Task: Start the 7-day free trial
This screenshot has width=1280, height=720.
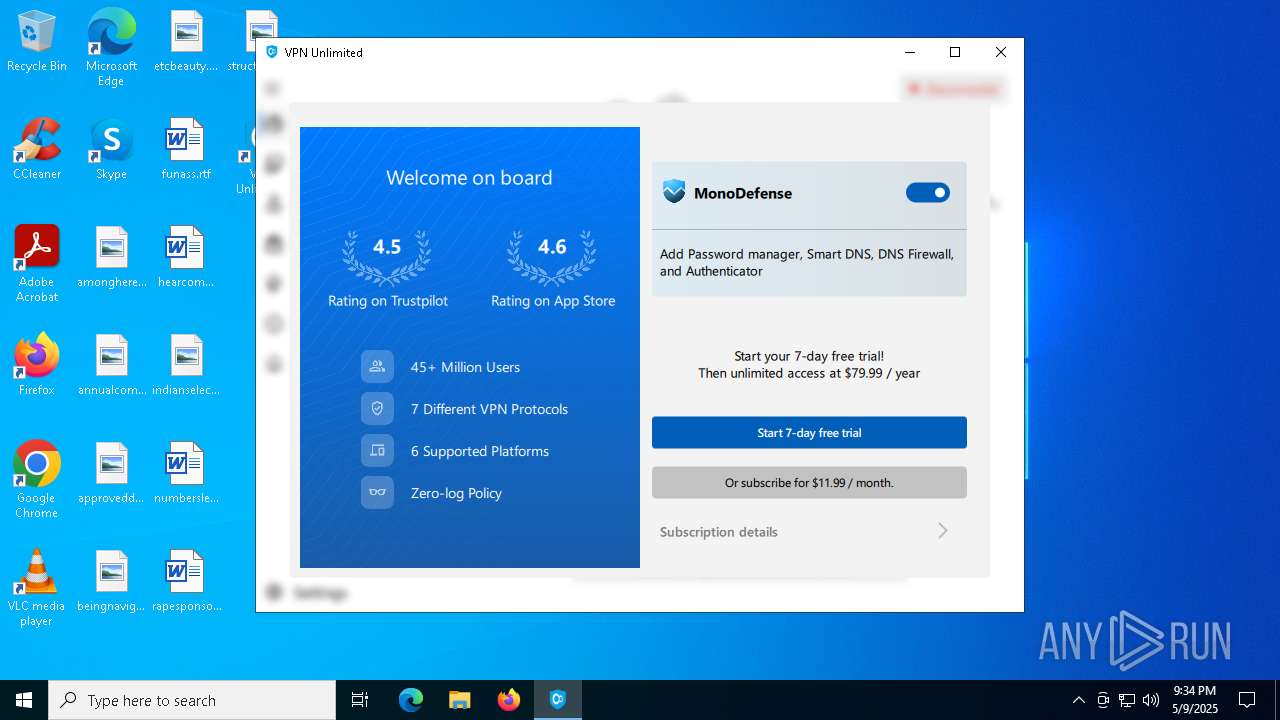Action: 809,433
